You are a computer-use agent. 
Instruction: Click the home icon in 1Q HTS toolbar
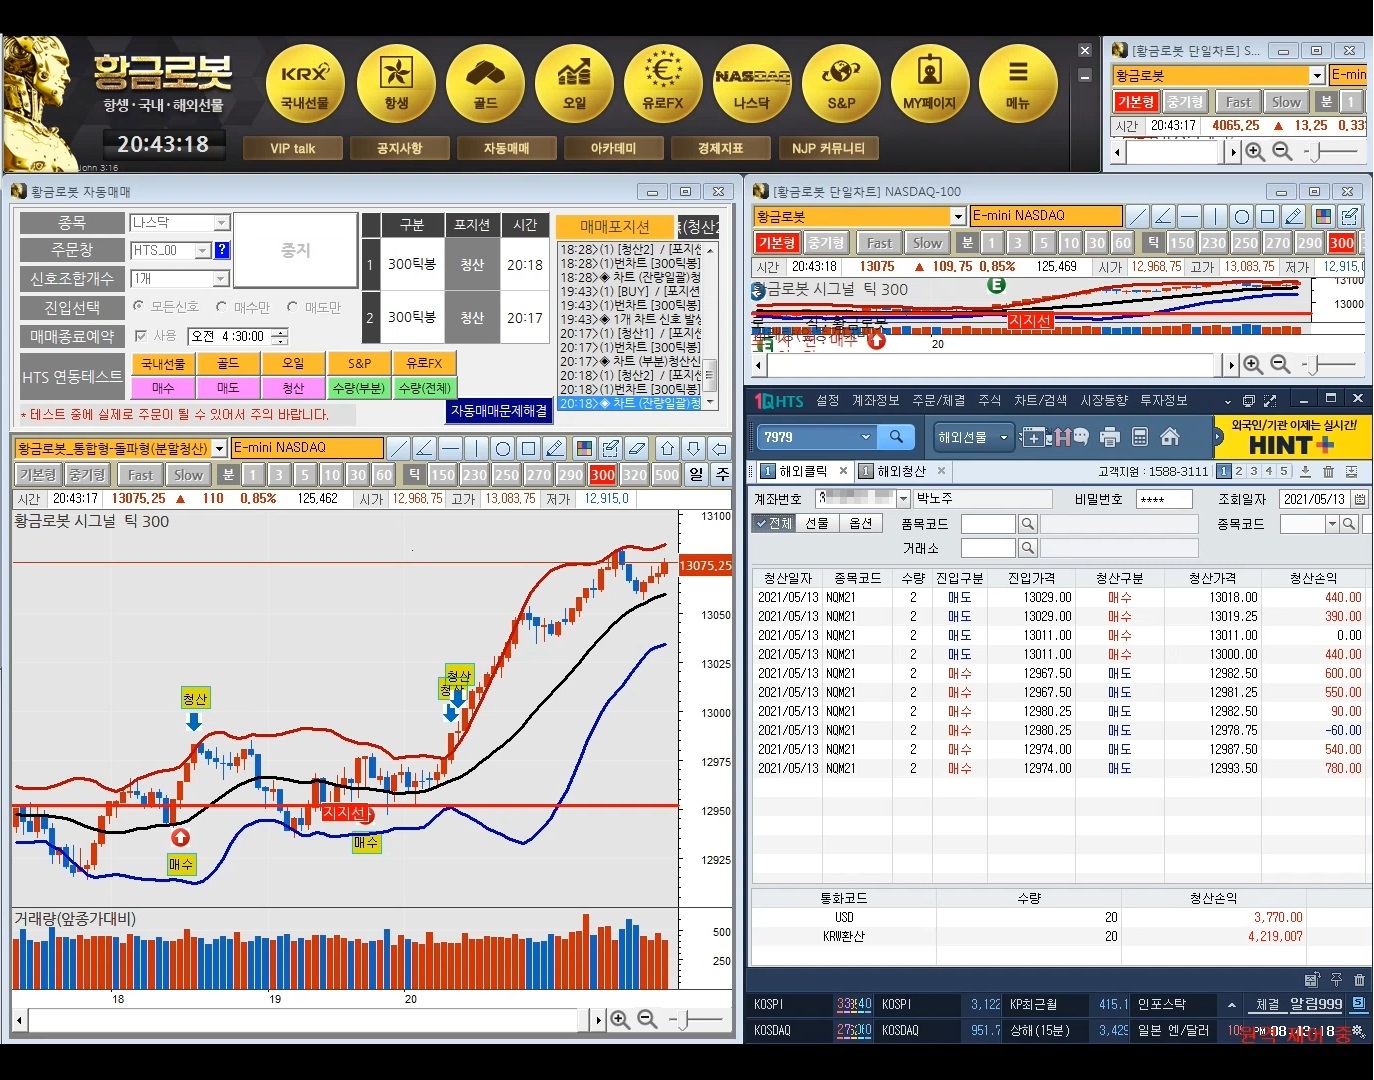click(x=1170, y=436)
